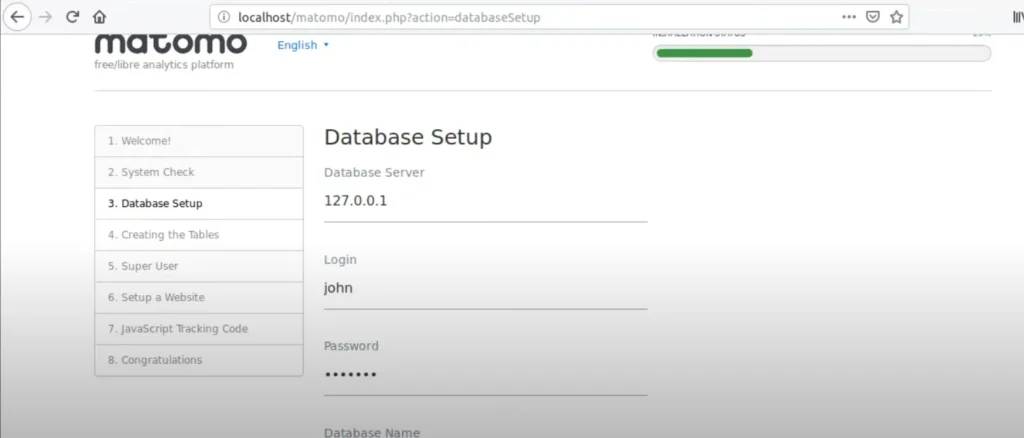
Task: Open the English language dropdown
Action: click(303, 45)
